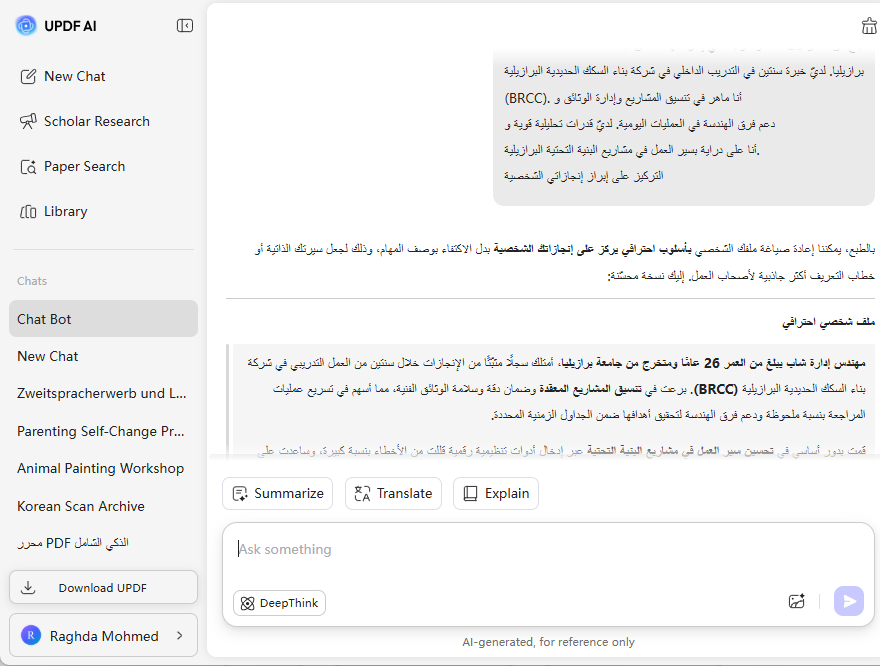The width and height of the screenshot is (880, 666).
Task: Click the Translate language icon
Action: (363, 494)
